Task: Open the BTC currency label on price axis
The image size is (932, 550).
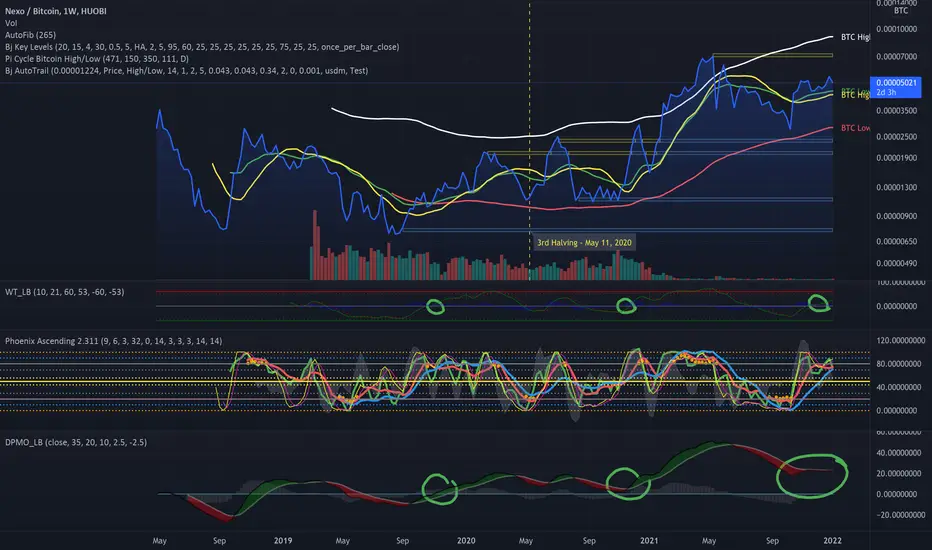Action: (x=901, y=11)
